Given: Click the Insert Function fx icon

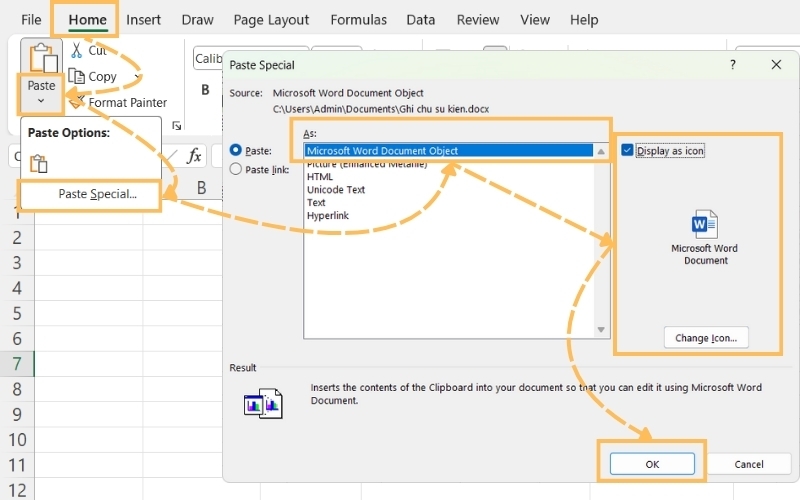Looking at the screenshot, I should [x=194, y=155].
